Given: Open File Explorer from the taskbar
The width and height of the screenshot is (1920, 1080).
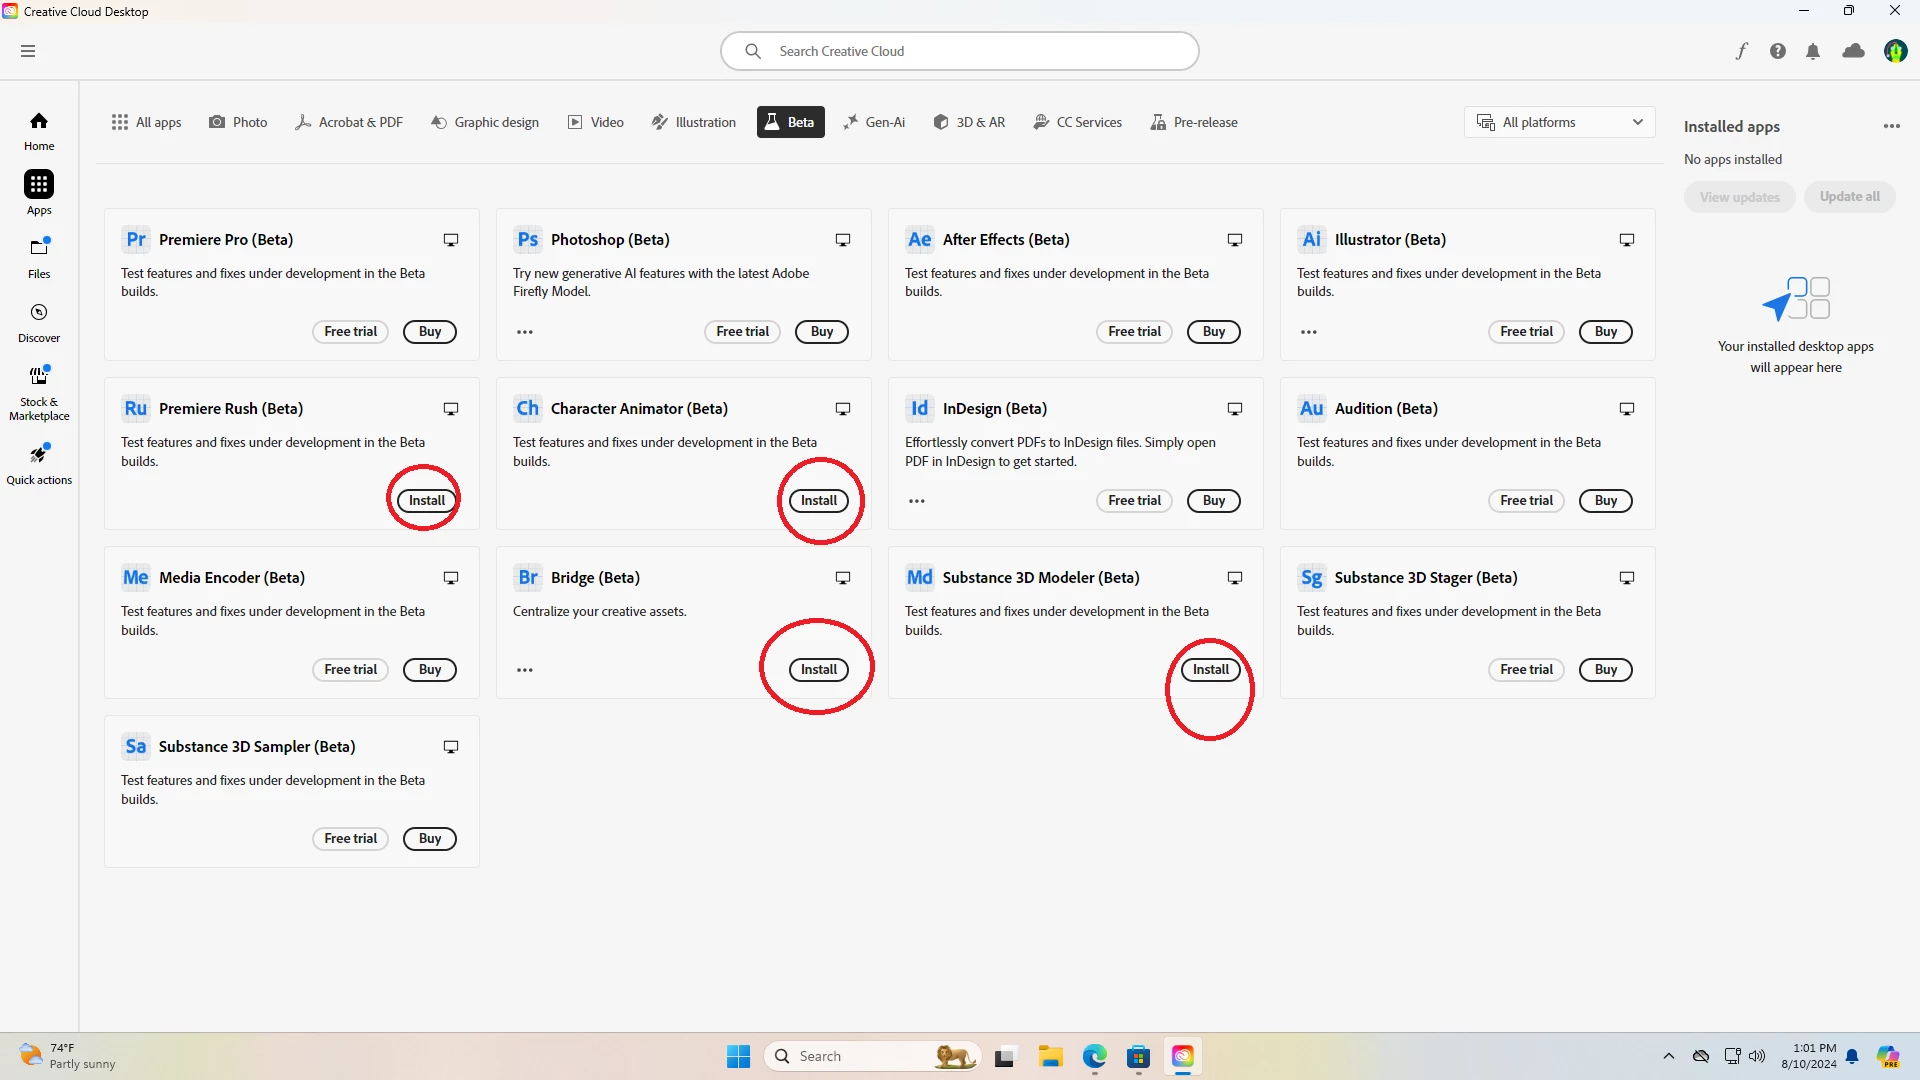Looking at the screenshot, I should click(x=1050, y=1056).
